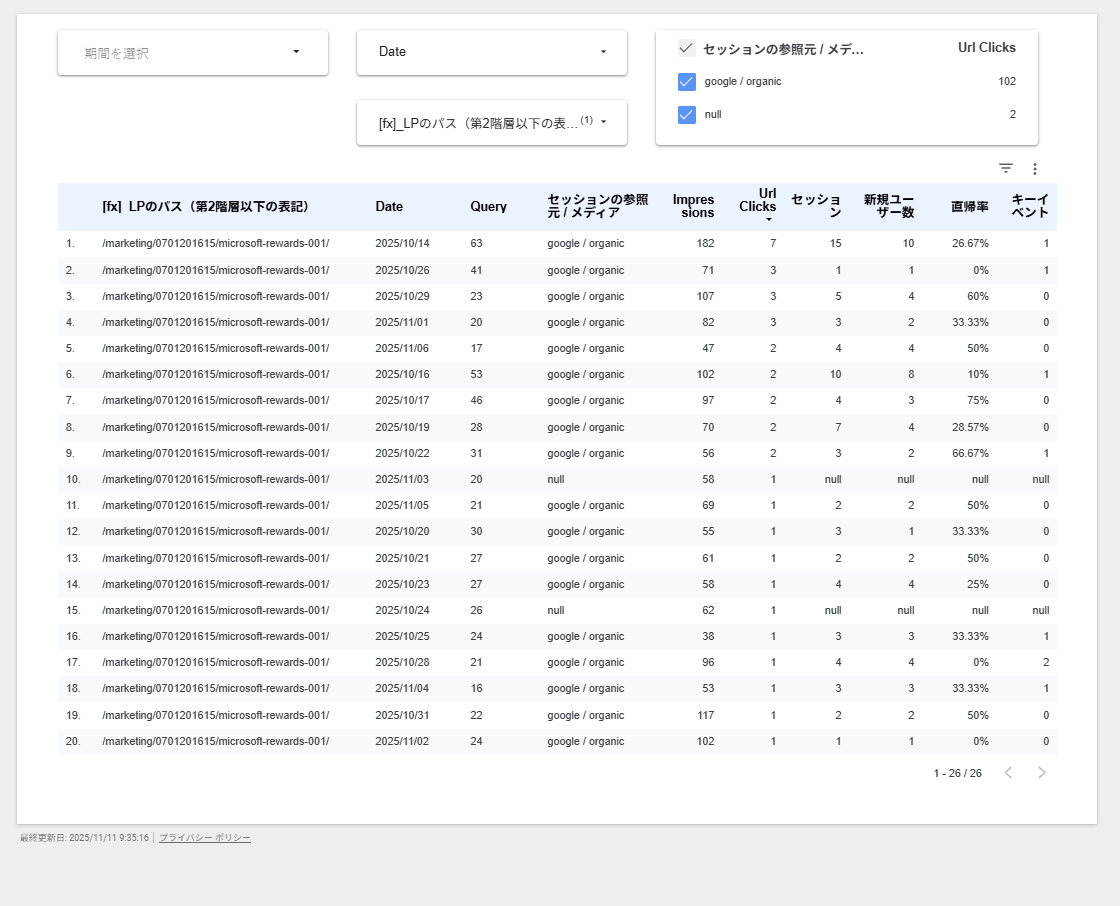The height and width of the screenshot is (906, 1120).
Task: Uncheck the null source checkbox
Action: pos(687,115)
